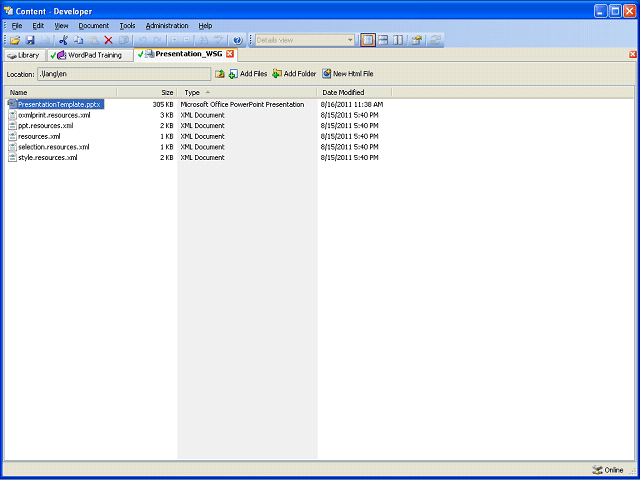The image size is (640, 480).
Task: Click the Add Files button
Action: pyautogui.click(x=248, y=74)
